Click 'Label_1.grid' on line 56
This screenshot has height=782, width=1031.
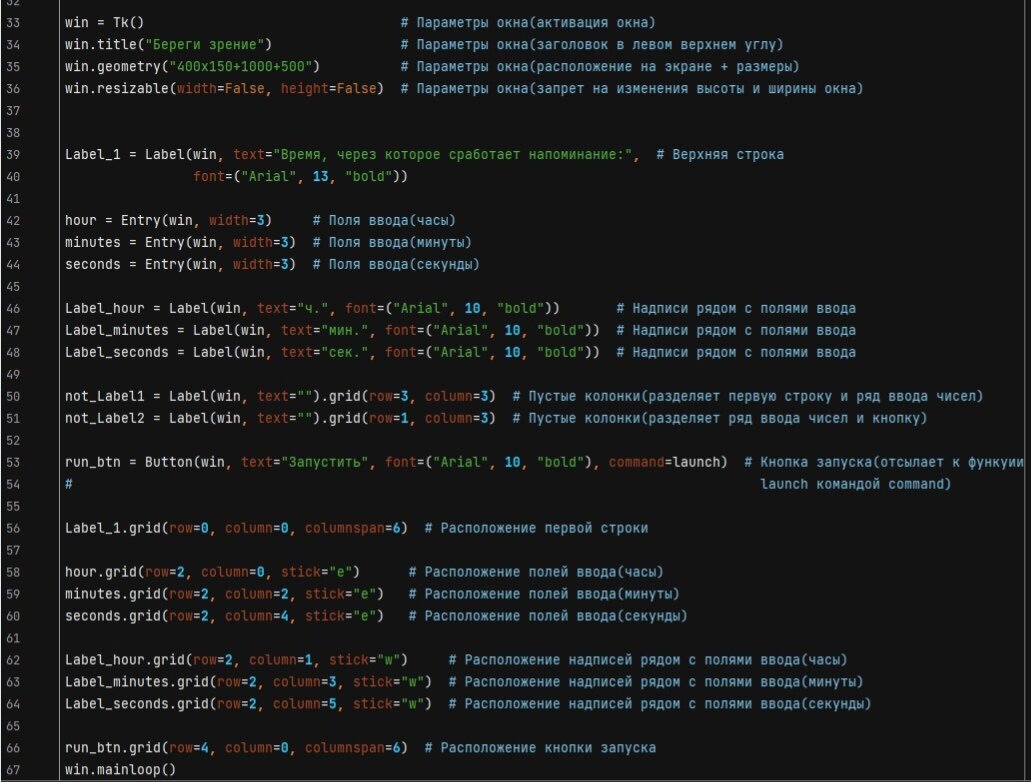tap(112, 528)
